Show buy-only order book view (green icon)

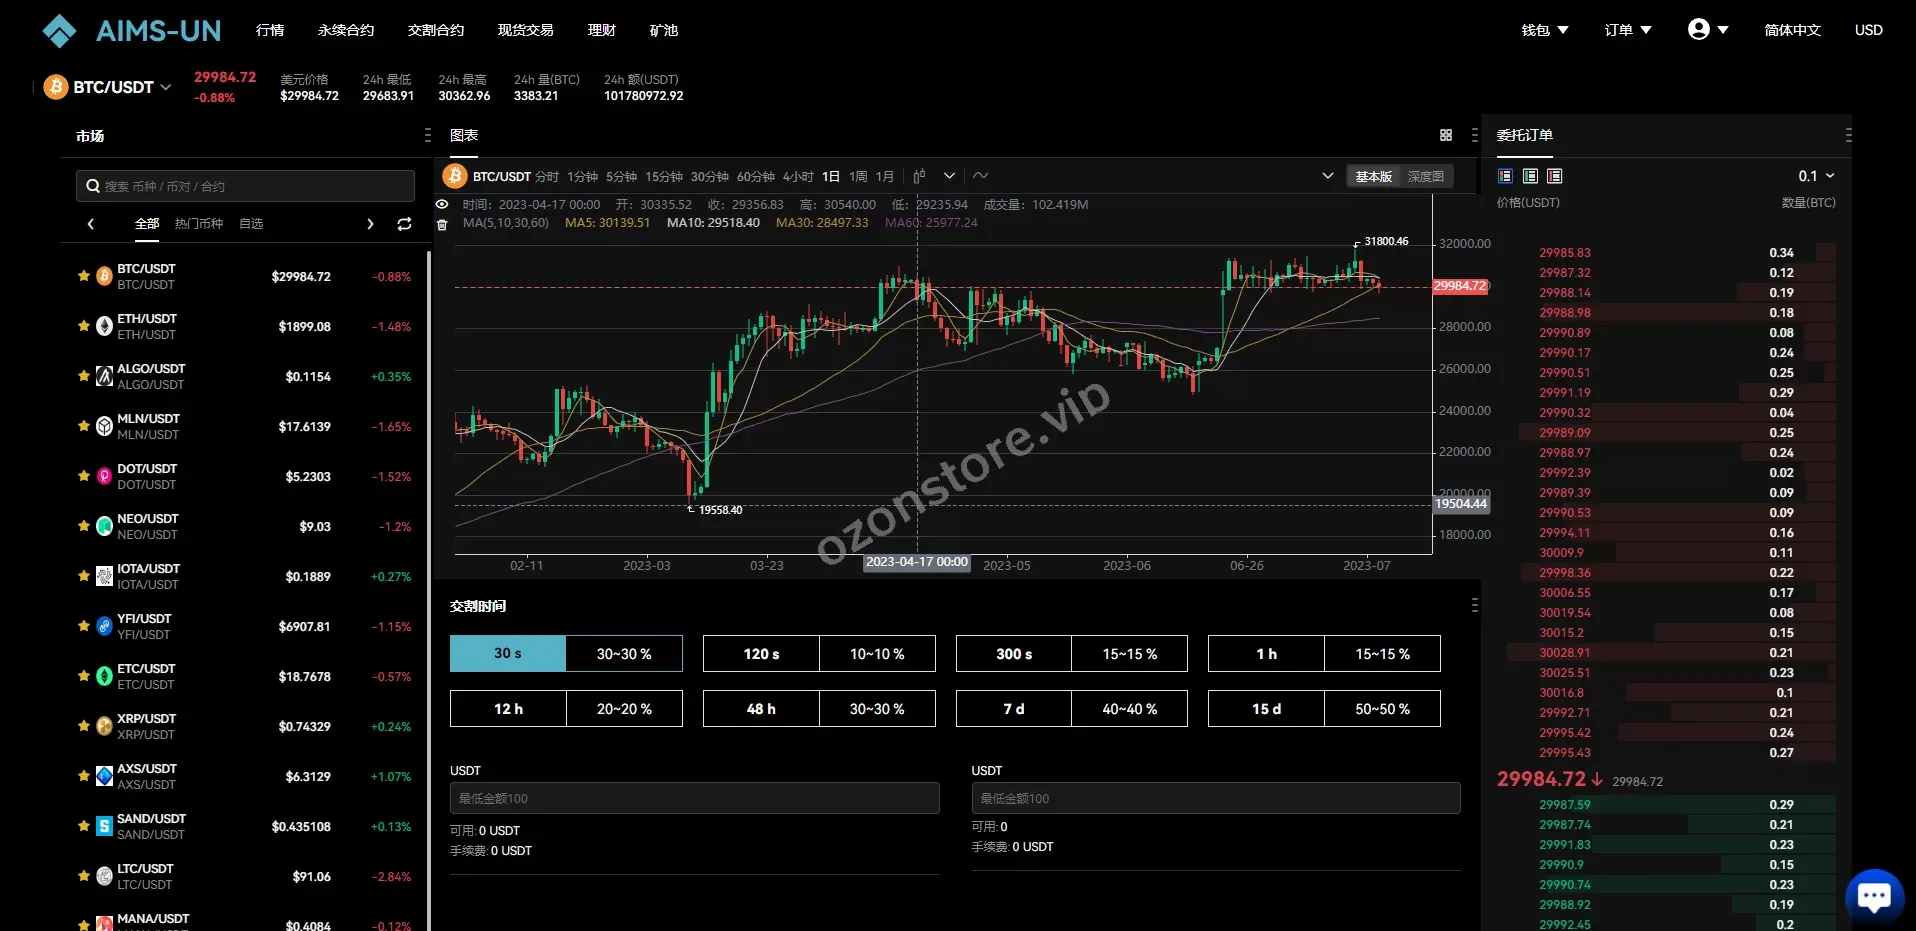pos(1530,176)
